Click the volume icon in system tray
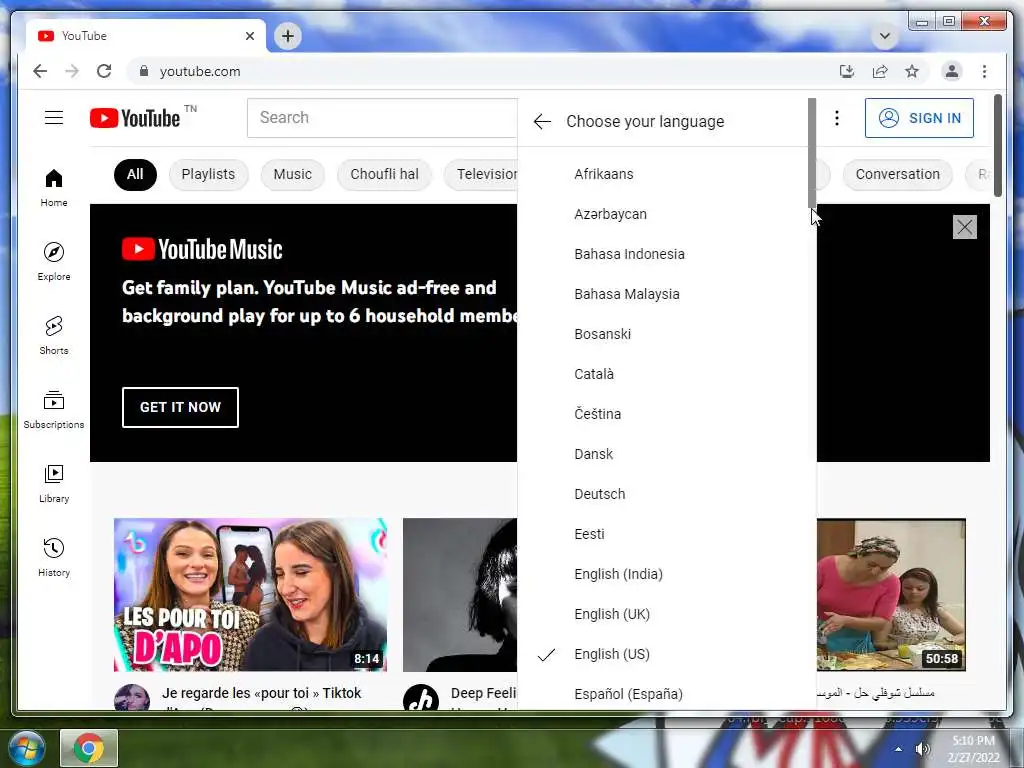The image size is (1024, 768). (x=922, y=748)
